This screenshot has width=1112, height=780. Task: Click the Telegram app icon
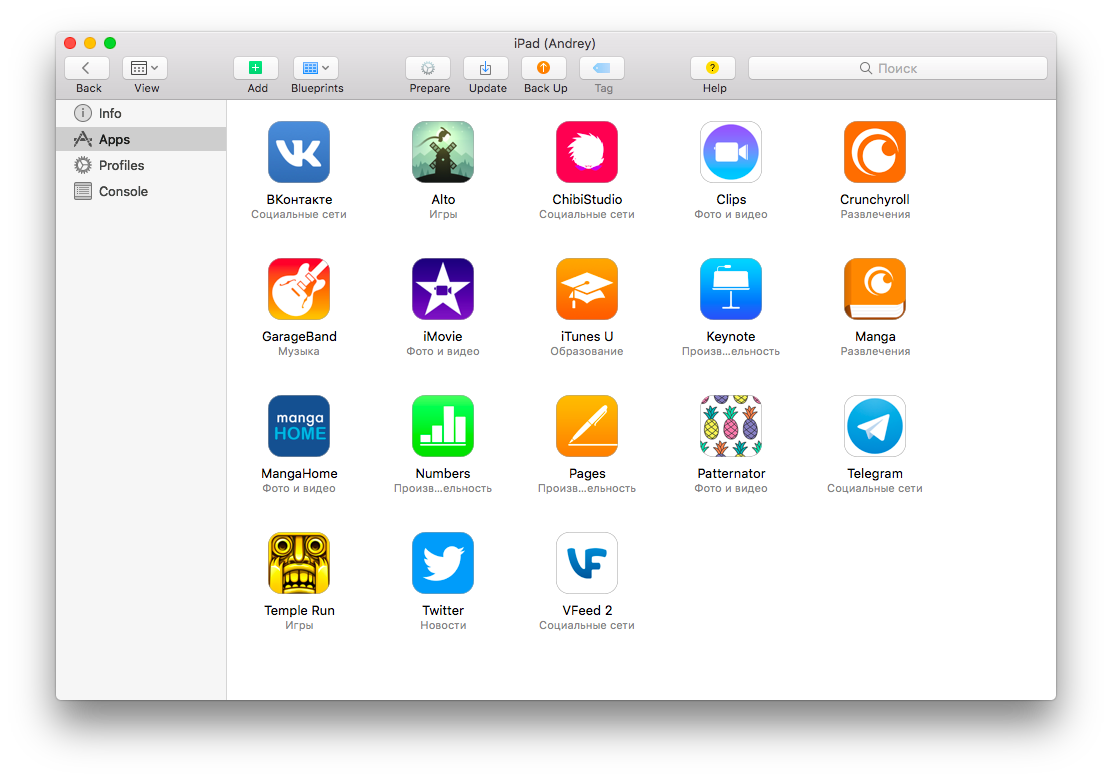coord(874,425)
